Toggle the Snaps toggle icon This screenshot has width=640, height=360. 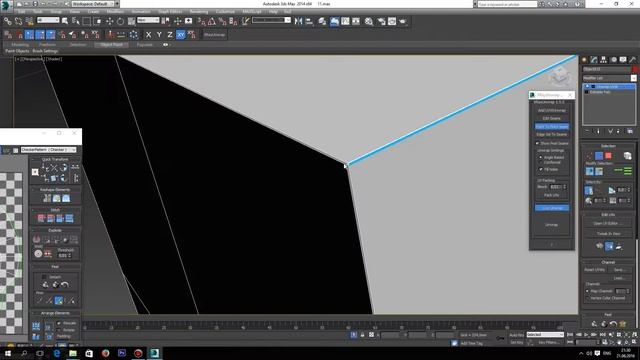[202, 21]
